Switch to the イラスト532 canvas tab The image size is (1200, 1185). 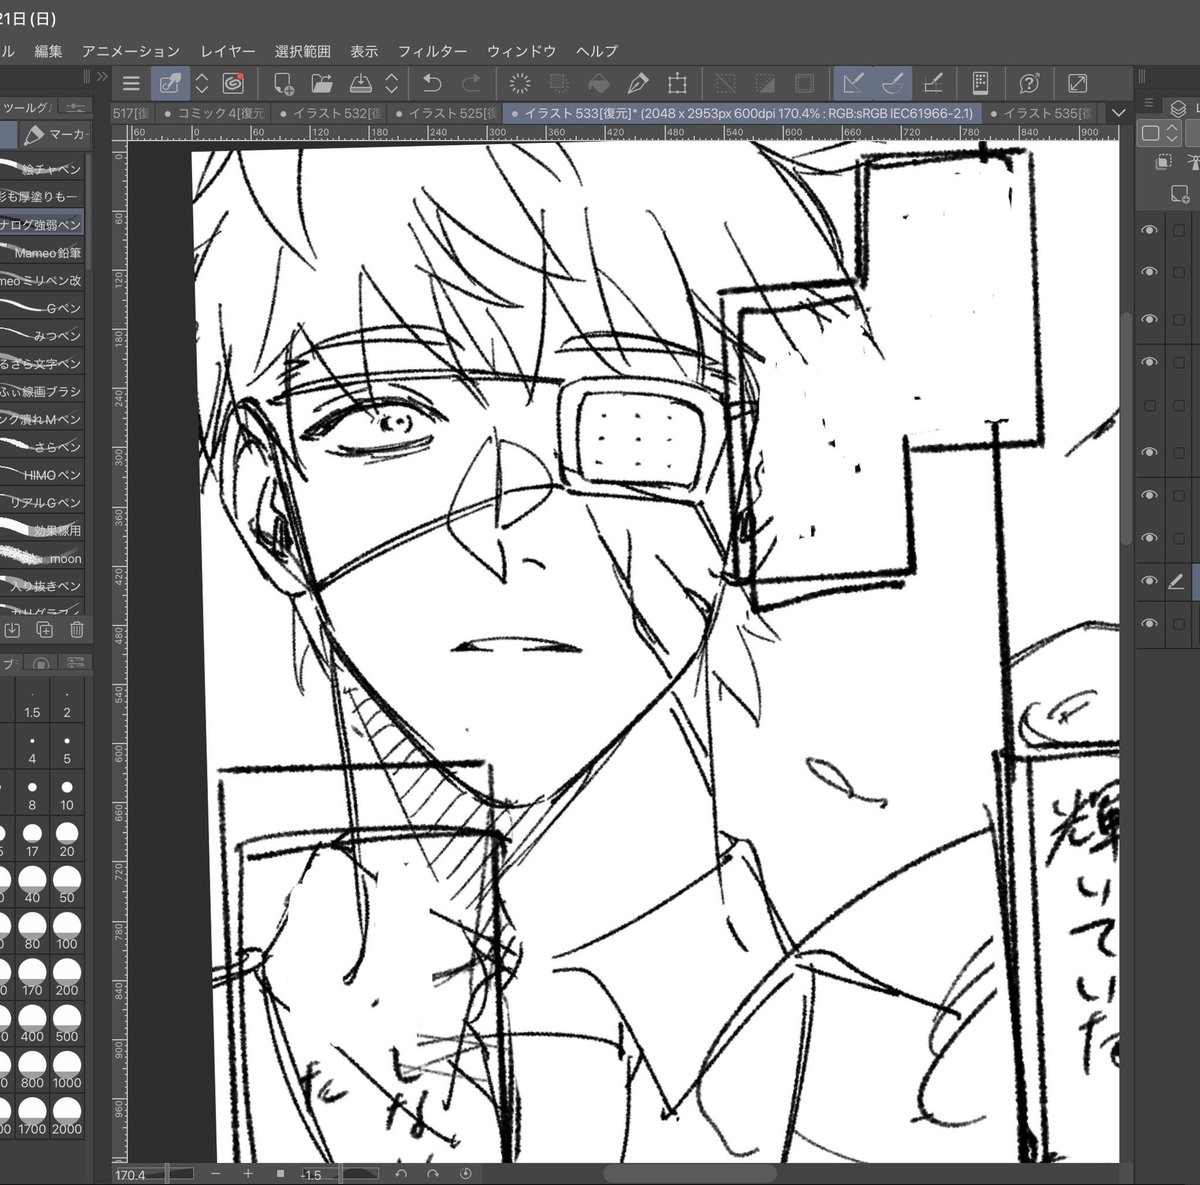coord(330,114)
